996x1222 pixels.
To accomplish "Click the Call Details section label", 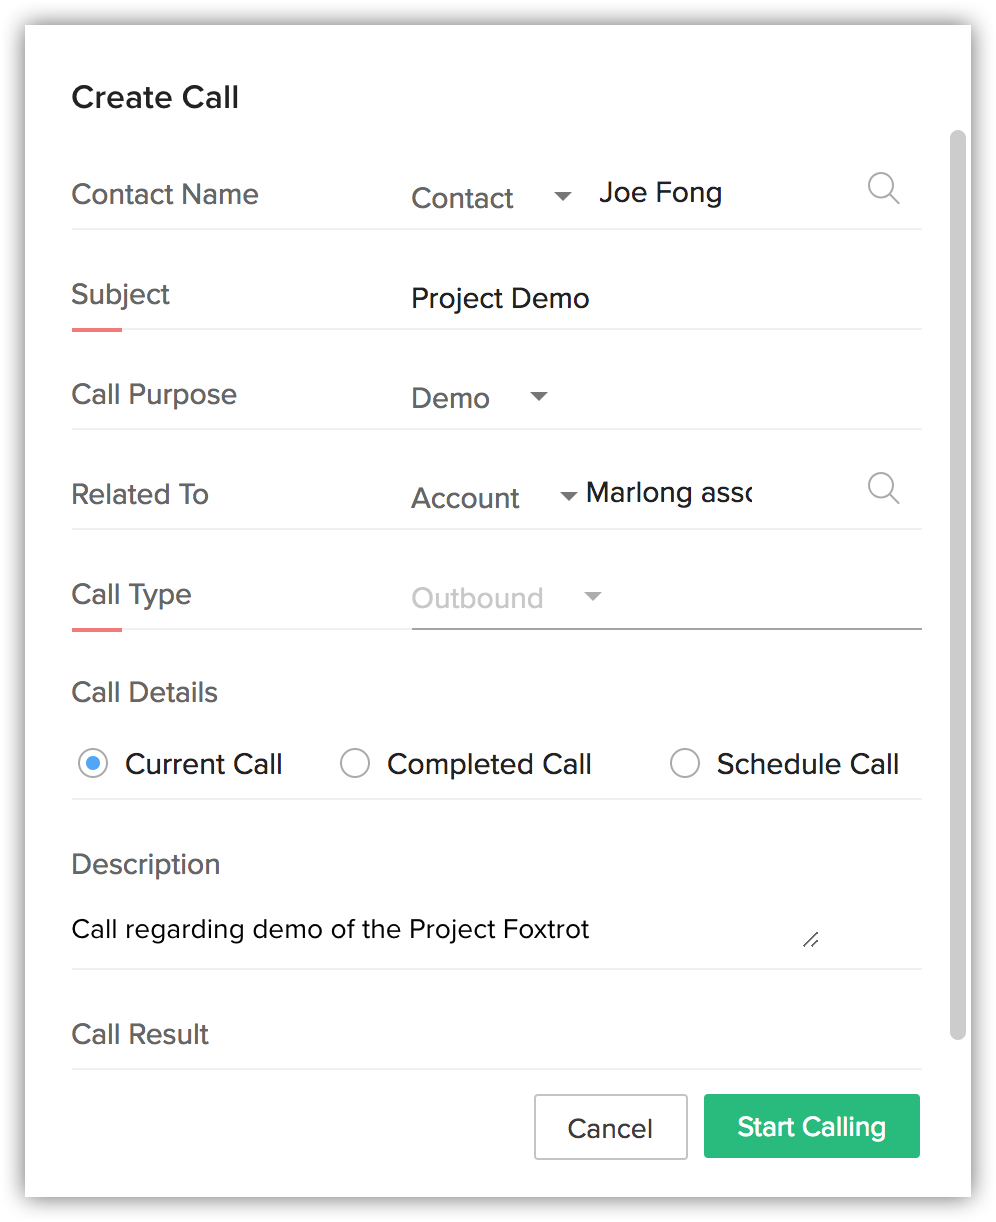I will 145,692.
